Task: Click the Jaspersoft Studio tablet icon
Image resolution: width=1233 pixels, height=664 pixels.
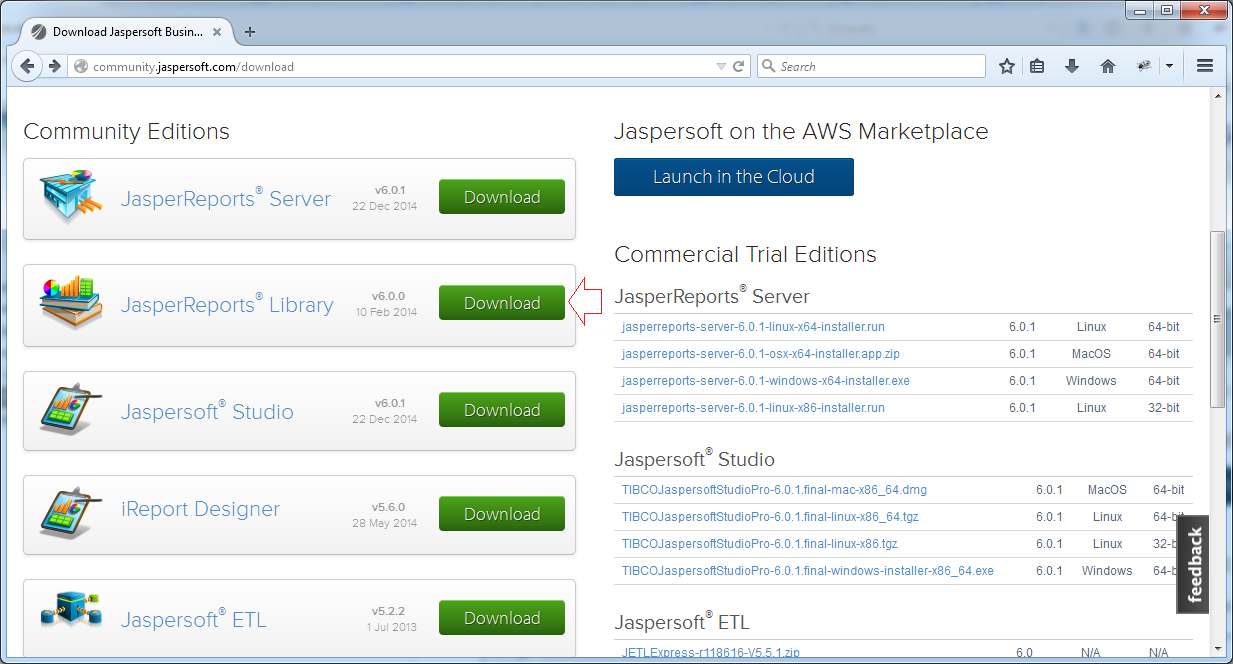Action: pyautogui.click(x=70, y=410)
